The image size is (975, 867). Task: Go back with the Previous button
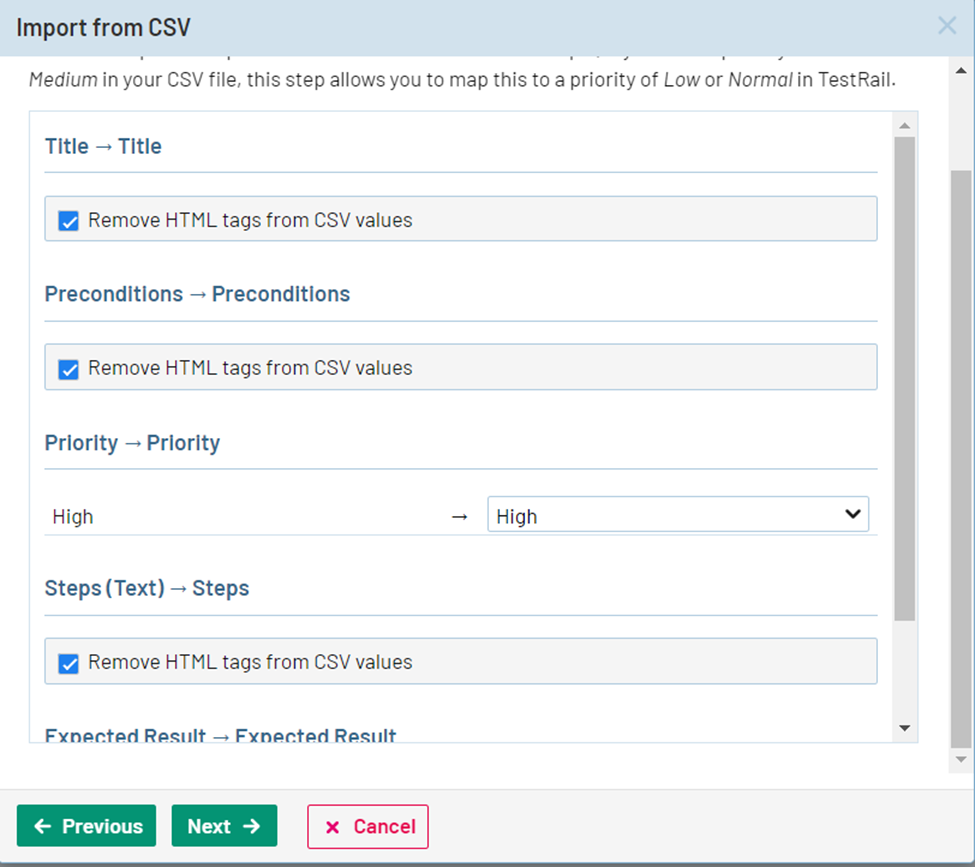click(x=87, y=826)
